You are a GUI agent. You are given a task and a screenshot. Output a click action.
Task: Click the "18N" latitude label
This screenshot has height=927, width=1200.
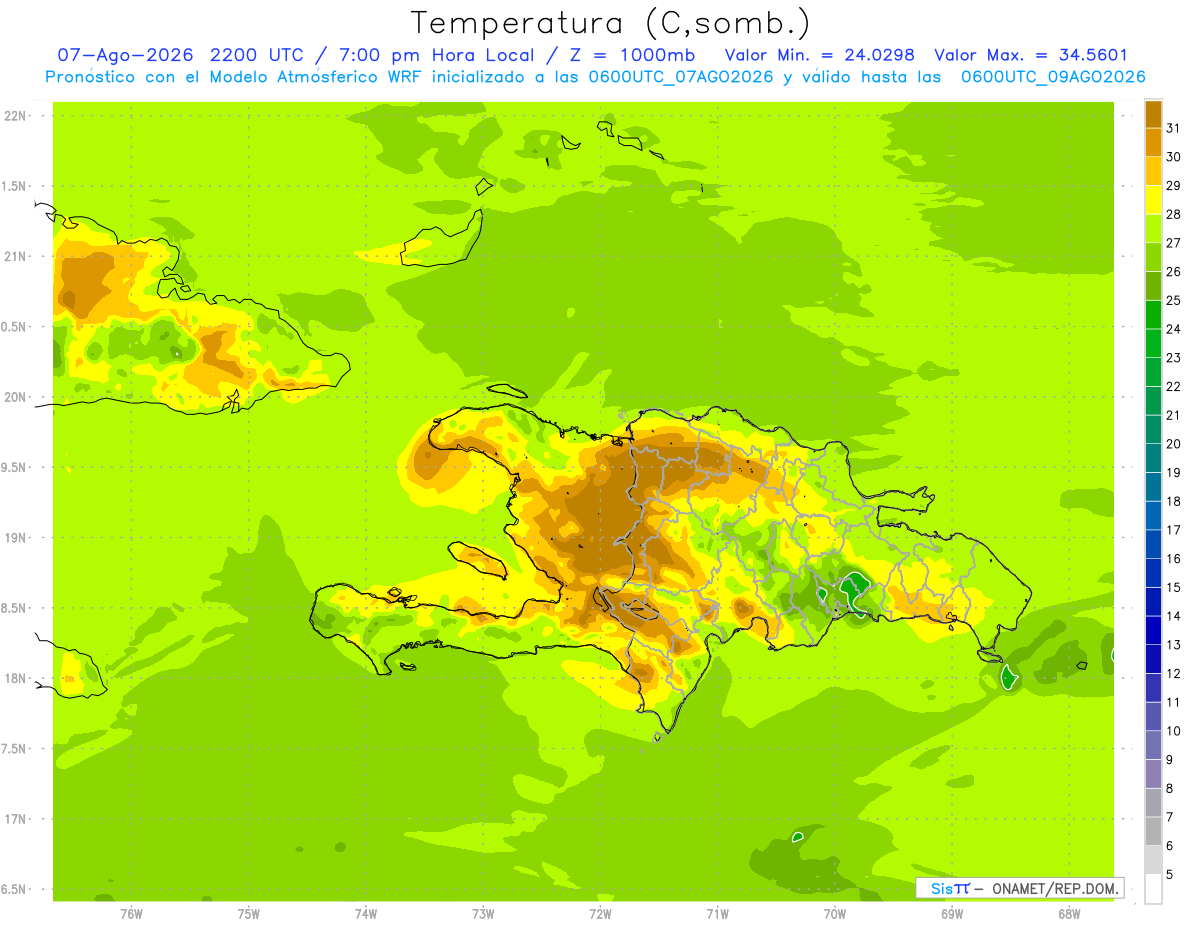16,678
